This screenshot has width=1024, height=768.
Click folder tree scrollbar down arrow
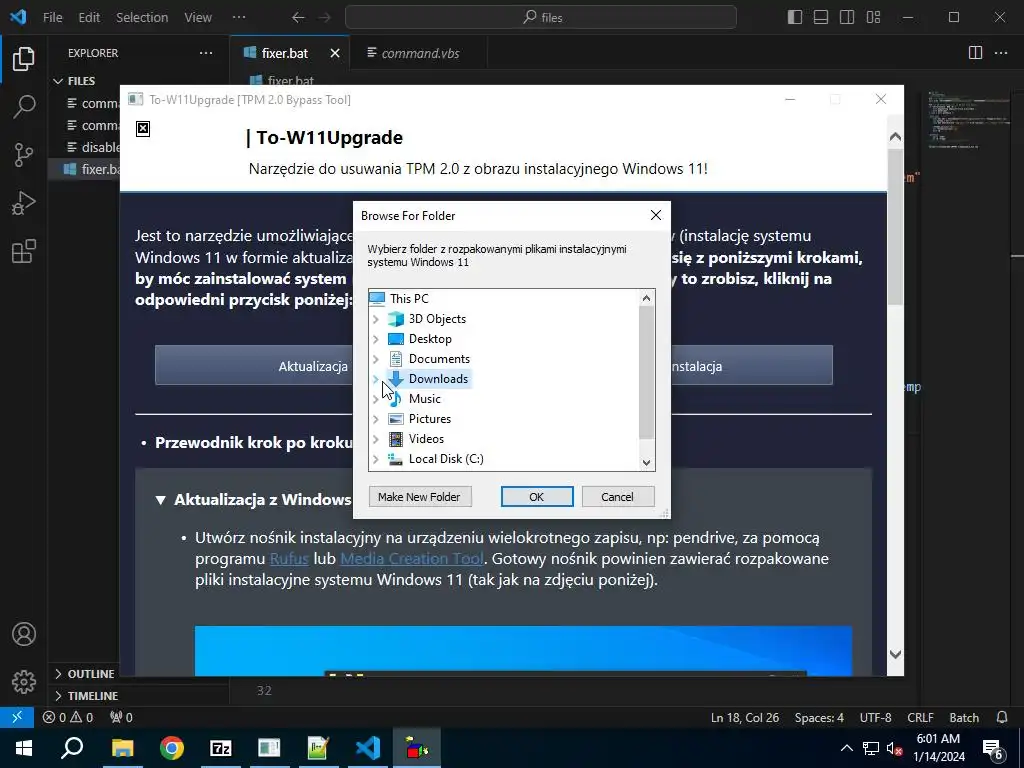pos(646,462)
